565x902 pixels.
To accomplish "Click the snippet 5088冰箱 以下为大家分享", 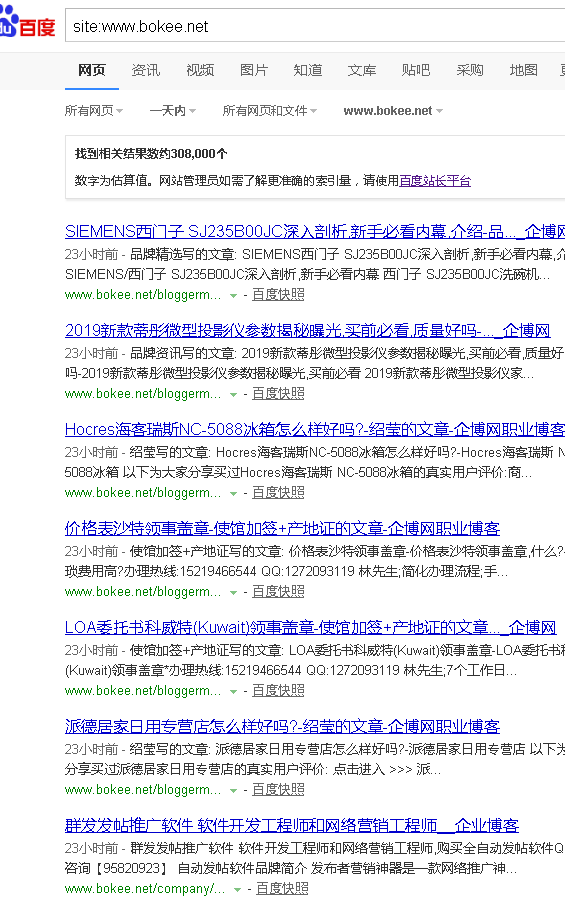I will click(151, 472).
